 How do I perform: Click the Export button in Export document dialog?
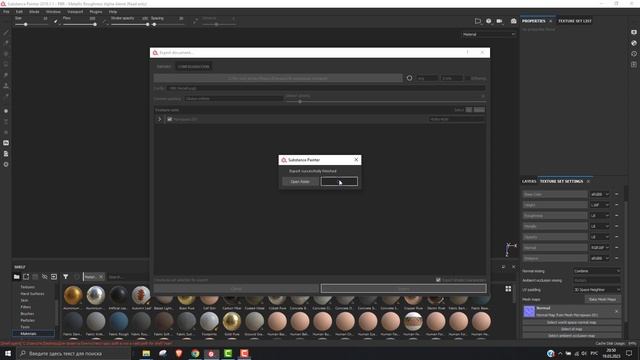click(403, 289)
